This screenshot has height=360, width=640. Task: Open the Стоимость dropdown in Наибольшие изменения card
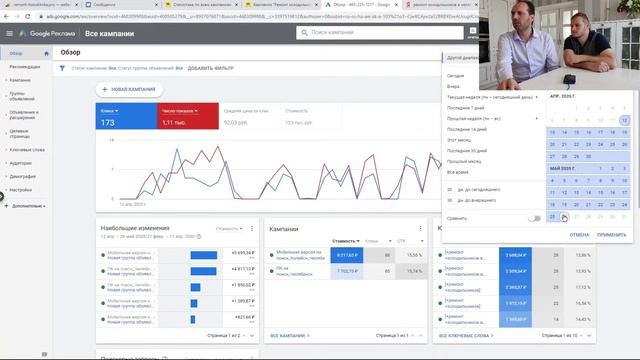[x=229, y=229]
